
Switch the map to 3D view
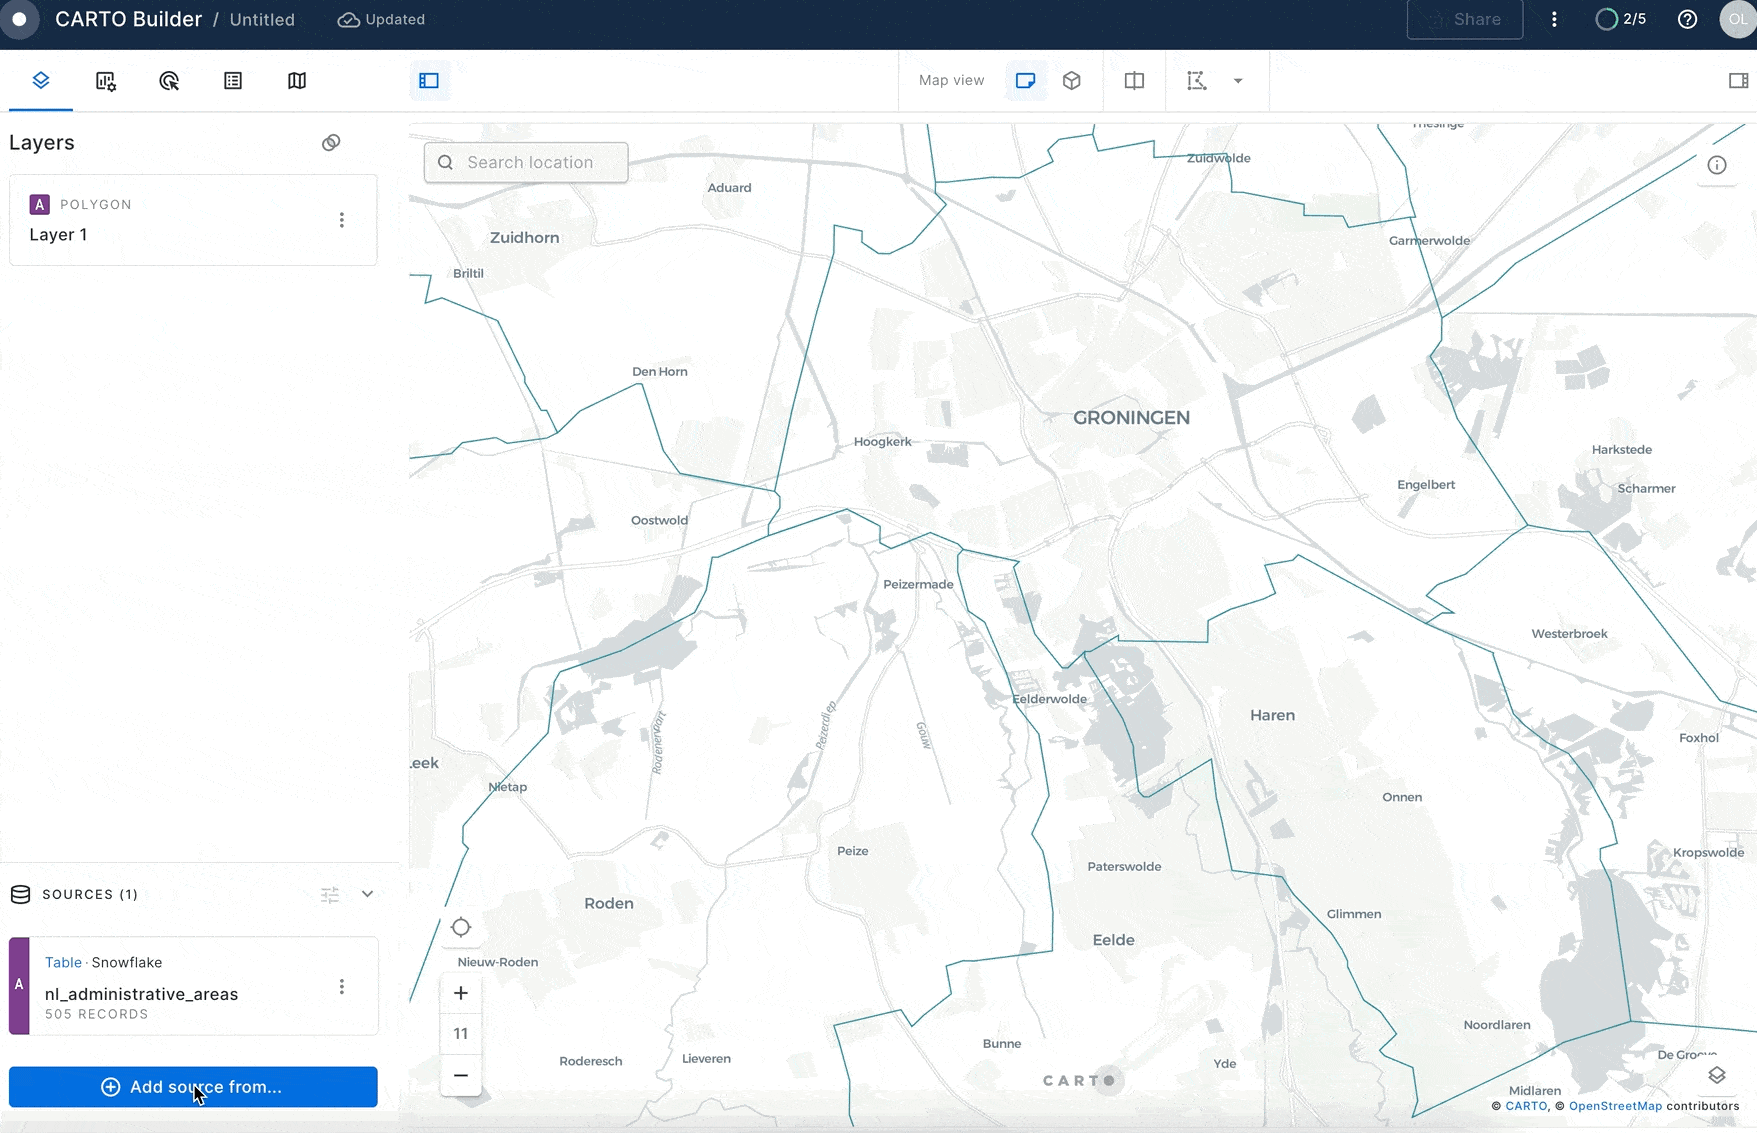pyautogui.click(x=1071, y=81)
